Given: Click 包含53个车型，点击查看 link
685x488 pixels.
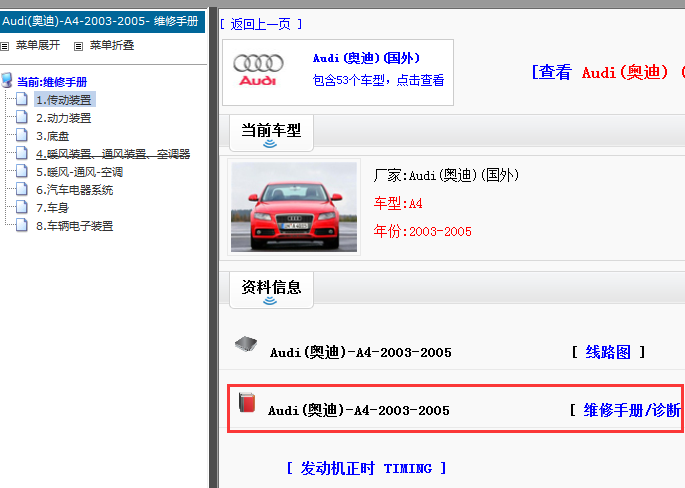Looking at the screenshot, I should [378, 80].
